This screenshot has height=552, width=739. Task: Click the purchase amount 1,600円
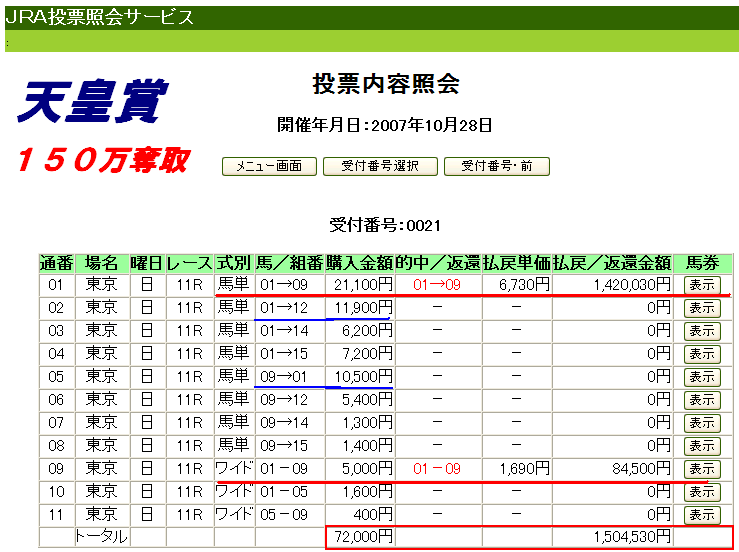[367, 492]
